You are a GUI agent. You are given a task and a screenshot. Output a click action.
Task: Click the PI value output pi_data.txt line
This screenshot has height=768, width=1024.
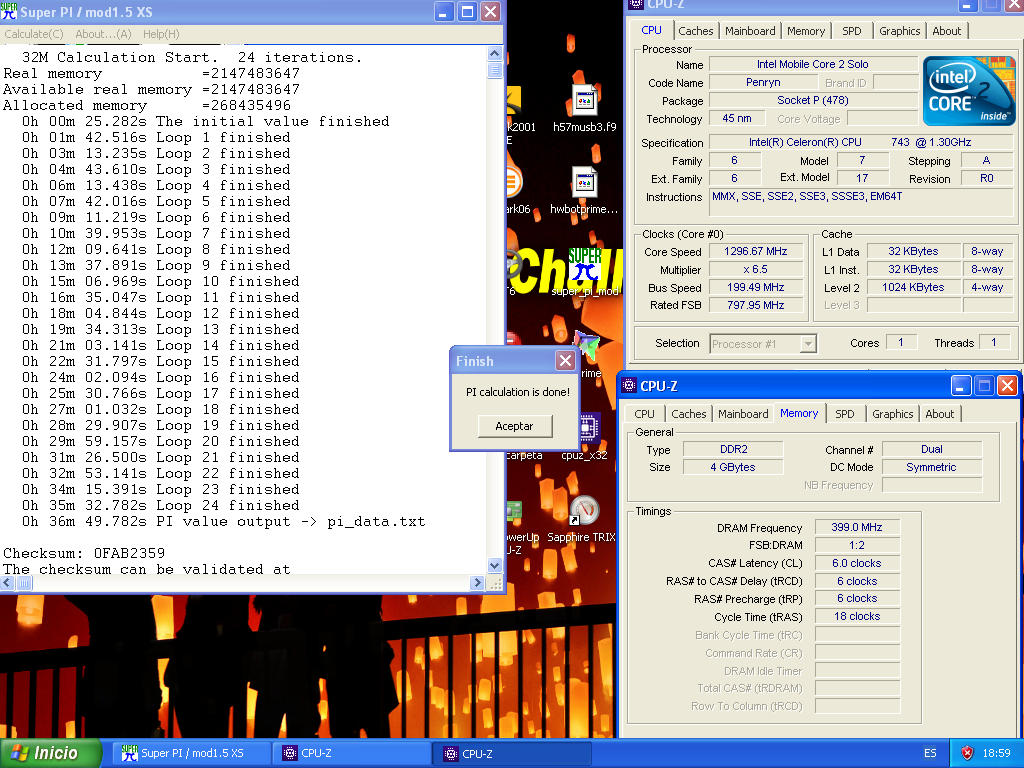click(x=223, y=522)
